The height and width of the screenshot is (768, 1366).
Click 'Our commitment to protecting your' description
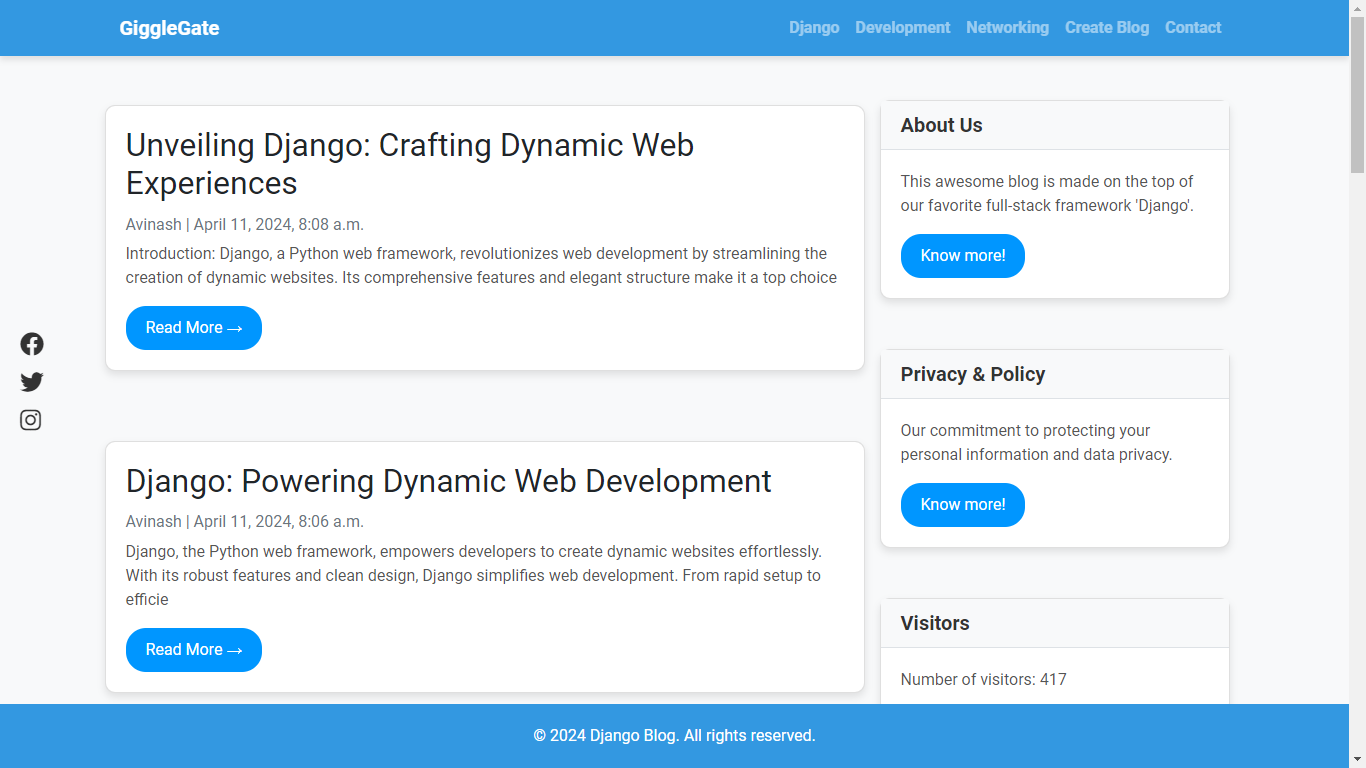click(x=1036, y=443)
